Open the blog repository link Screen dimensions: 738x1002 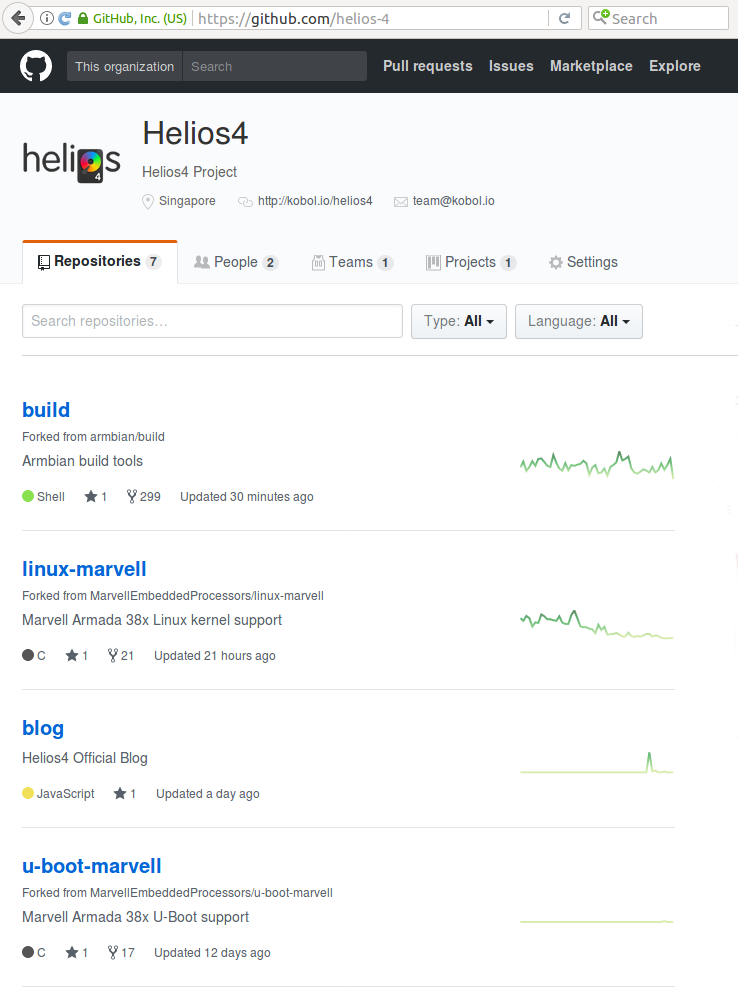click(x=43, y=728)
